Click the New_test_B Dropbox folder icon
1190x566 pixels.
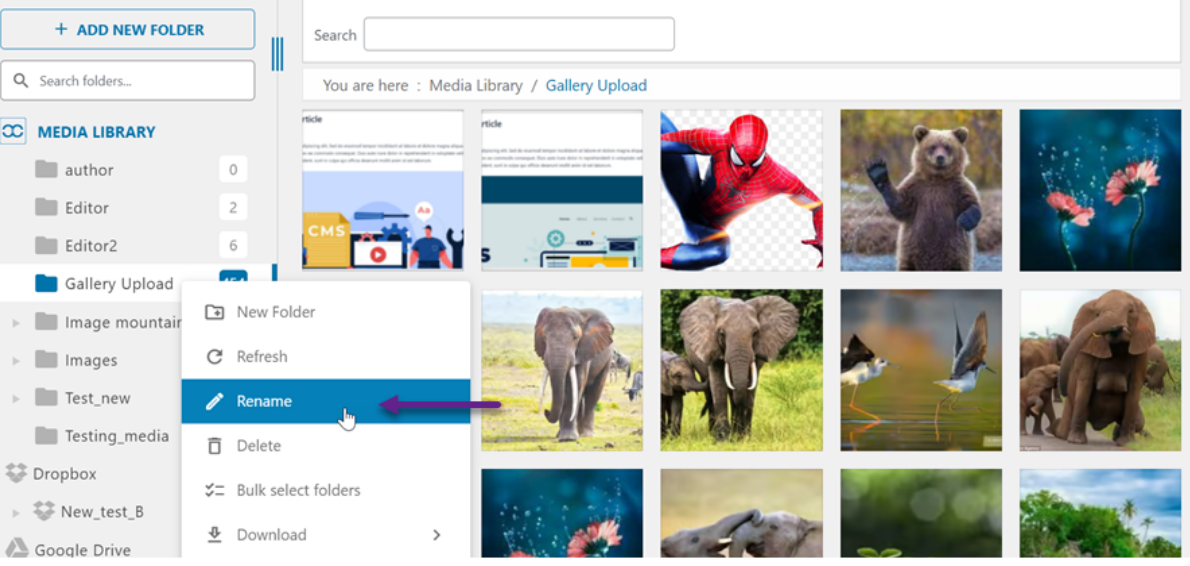[x=44, y=511]
